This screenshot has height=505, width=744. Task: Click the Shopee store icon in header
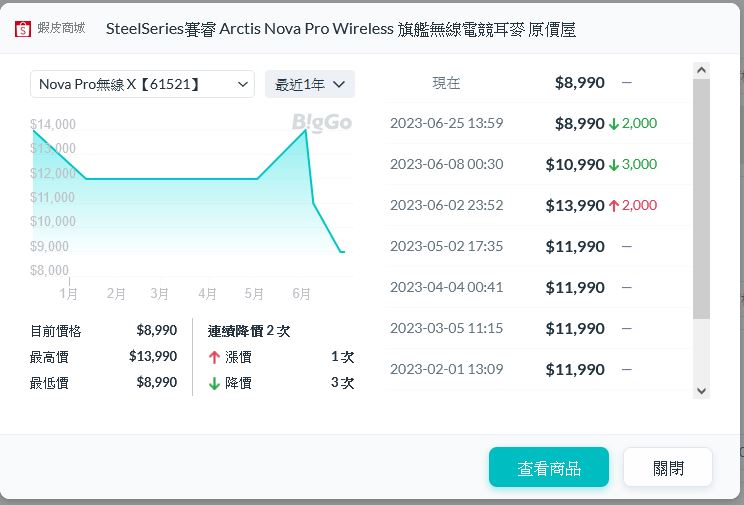[x=23, y=29]
